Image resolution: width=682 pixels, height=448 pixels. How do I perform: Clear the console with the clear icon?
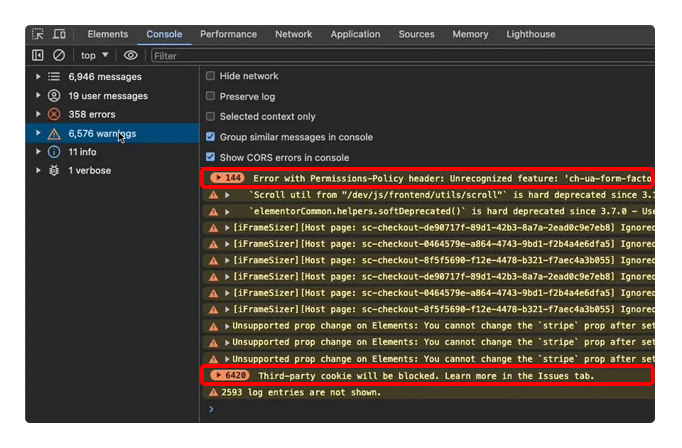point(59,56)
